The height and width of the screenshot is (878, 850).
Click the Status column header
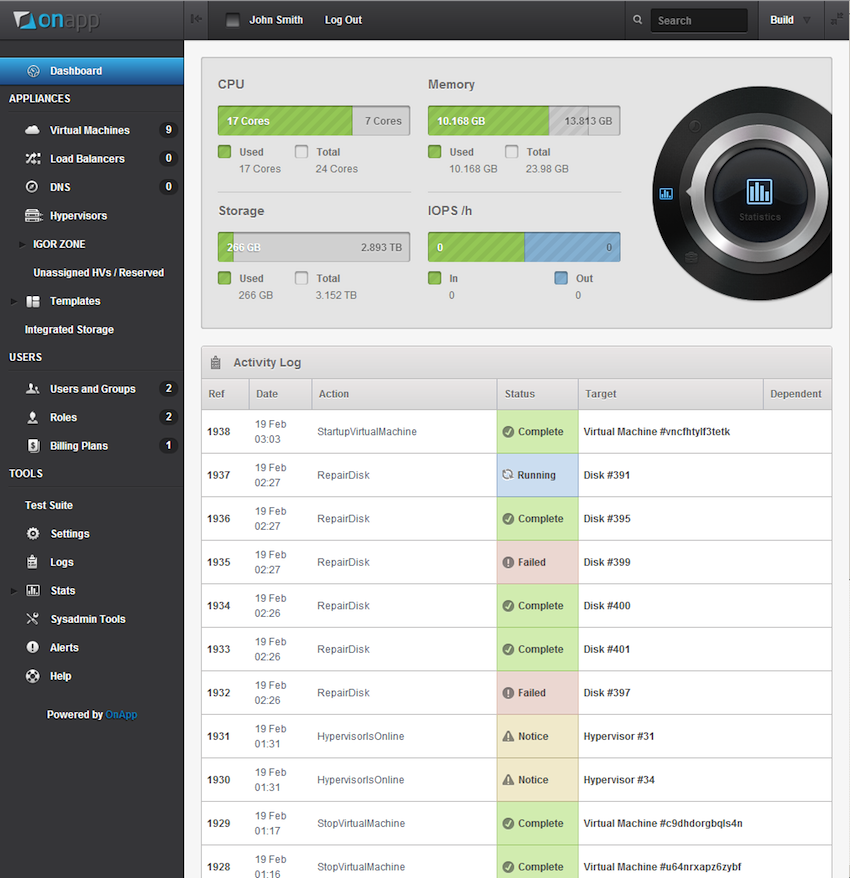537,394
